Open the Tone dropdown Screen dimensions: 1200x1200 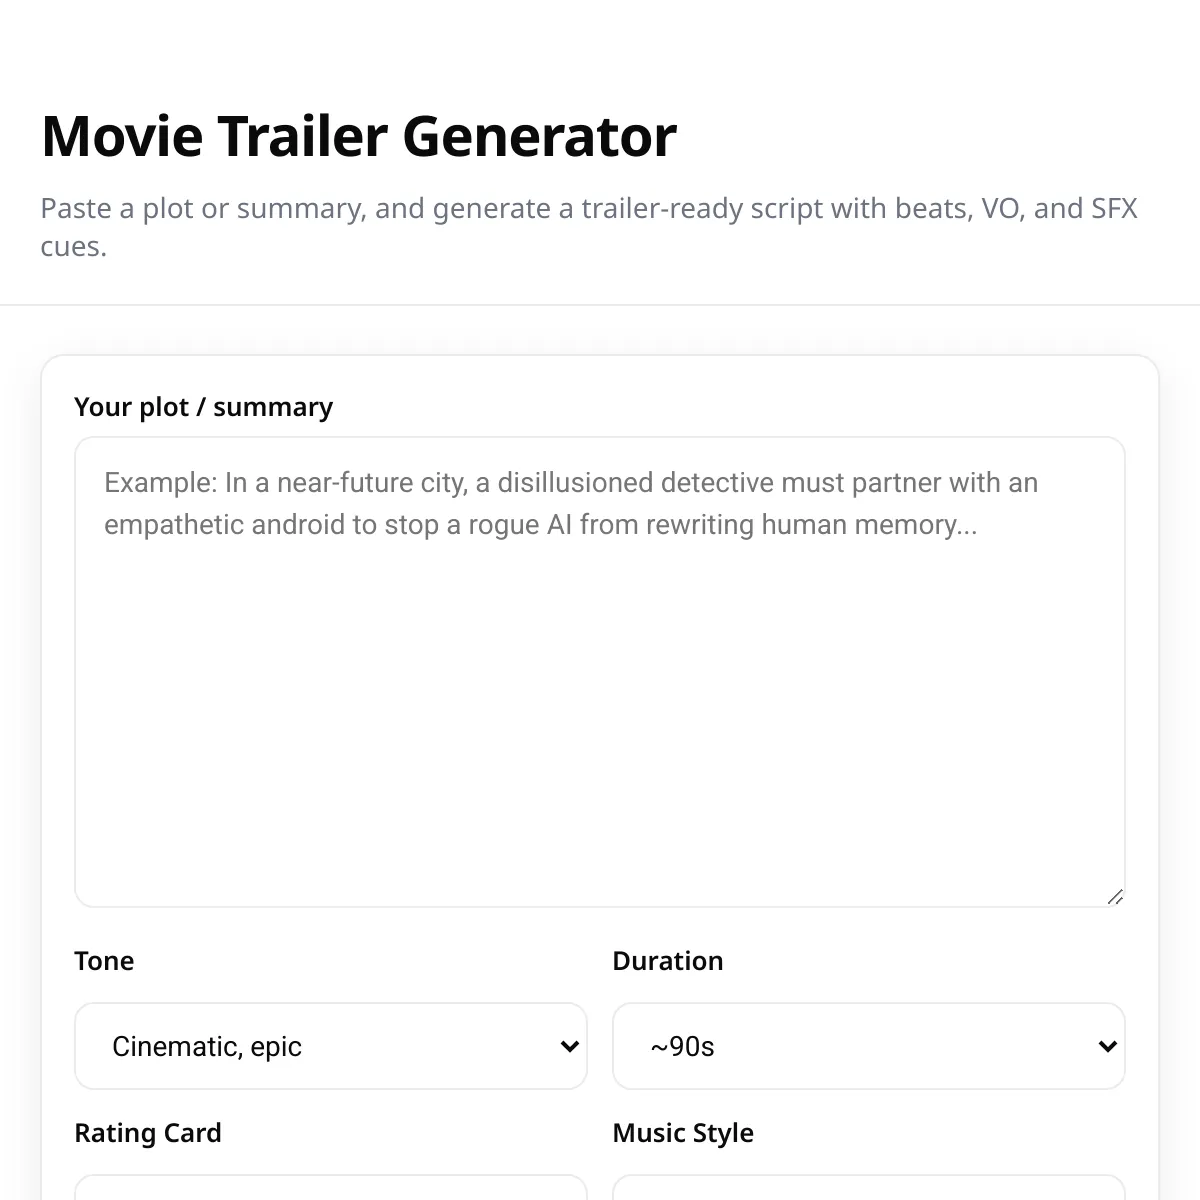click(330, 1046)
